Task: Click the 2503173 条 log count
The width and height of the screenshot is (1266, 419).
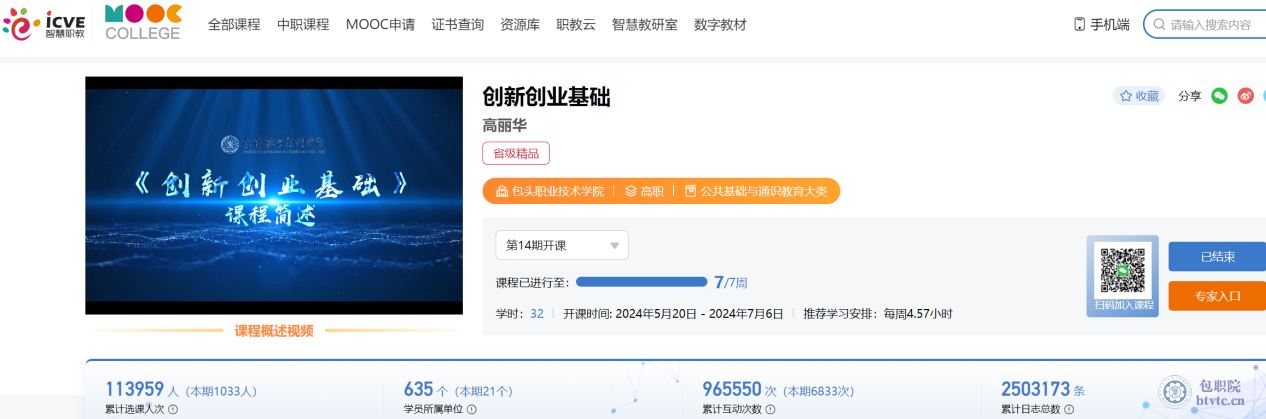Action: [x=1043, y=390]
